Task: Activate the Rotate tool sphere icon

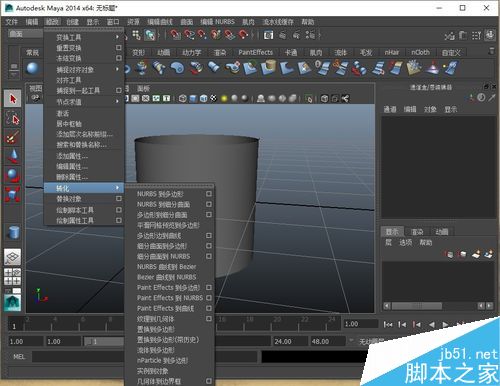Action: pos(13,175)
